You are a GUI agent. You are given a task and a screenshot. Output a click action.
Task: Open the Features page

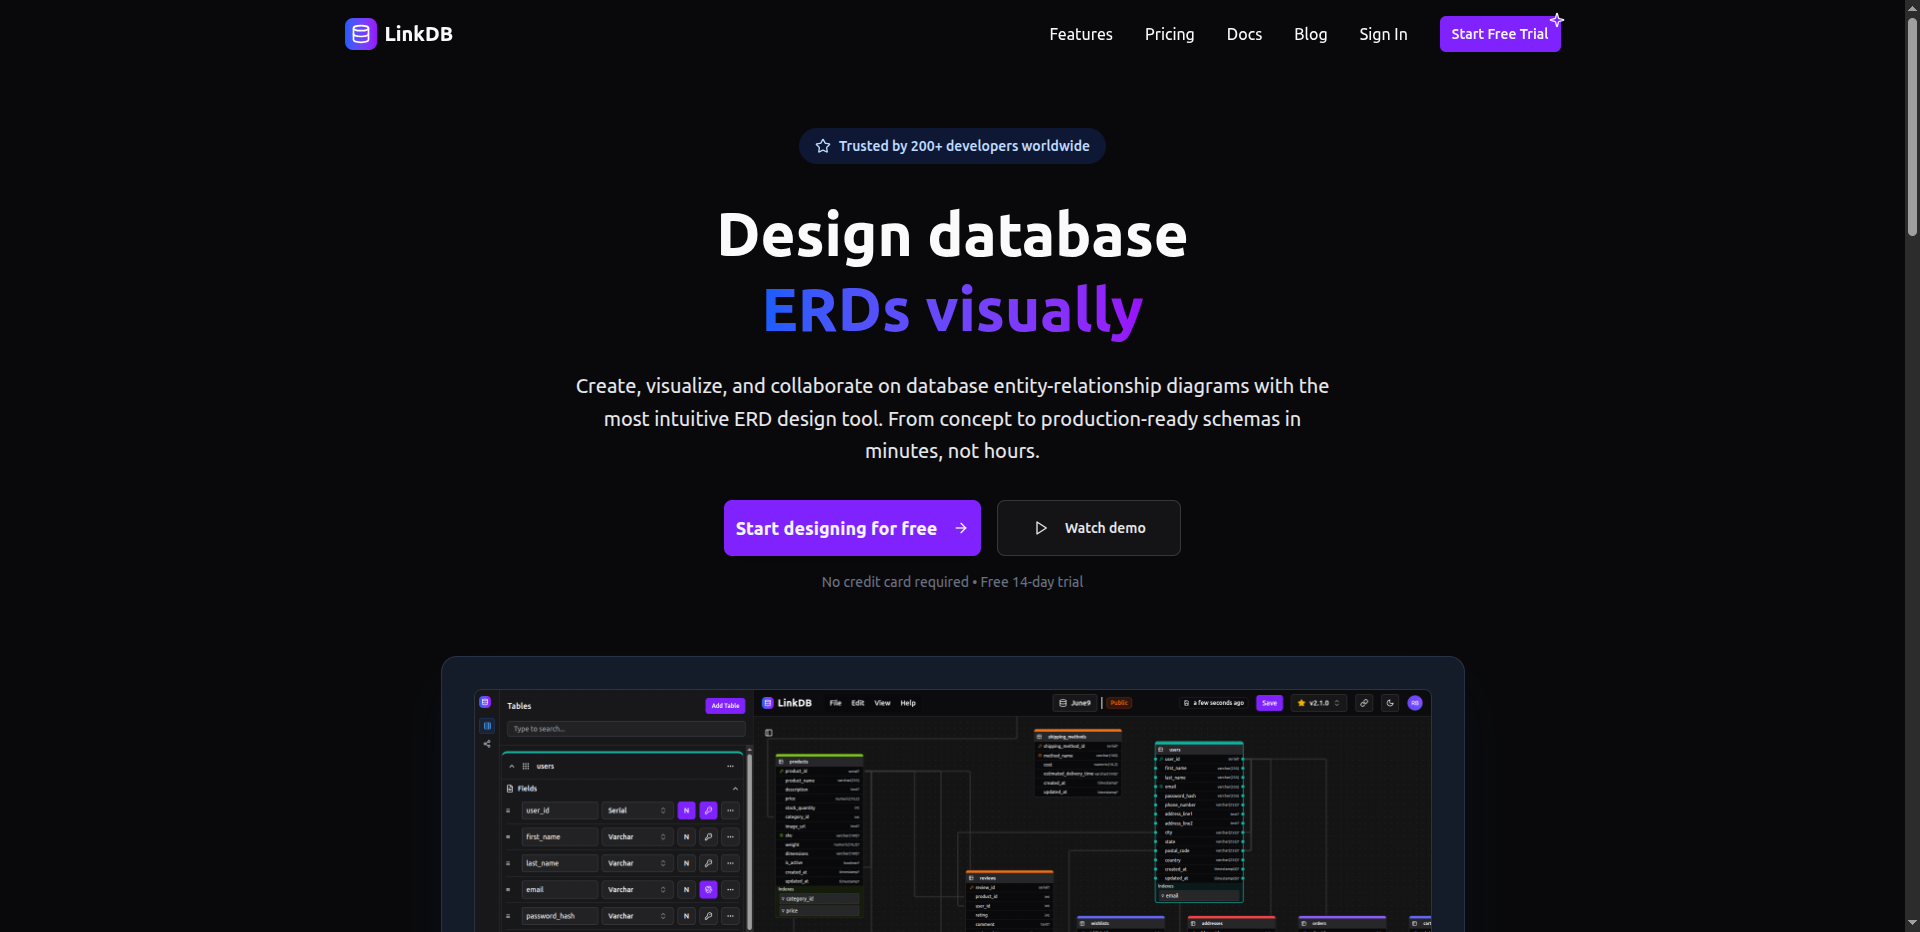pos(1080,34)
